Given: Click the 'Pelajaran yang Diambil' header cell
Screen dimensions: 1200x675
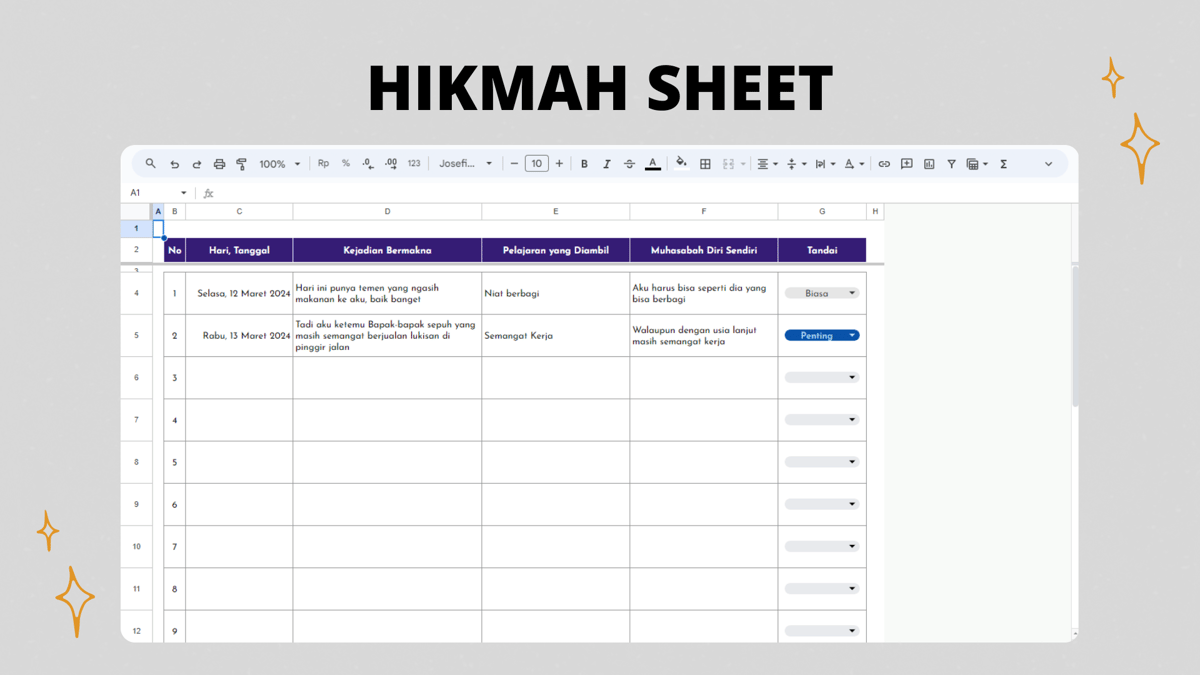Looking at the screenshot, I should click(556, 250).
